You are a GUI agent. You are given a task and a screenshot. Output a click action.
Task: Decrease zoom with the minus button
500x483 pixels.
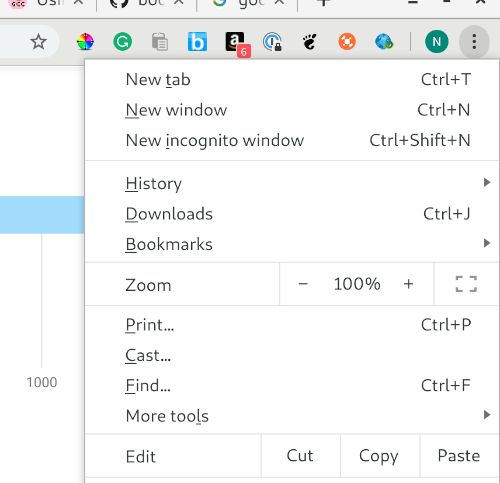pos(303,284)
